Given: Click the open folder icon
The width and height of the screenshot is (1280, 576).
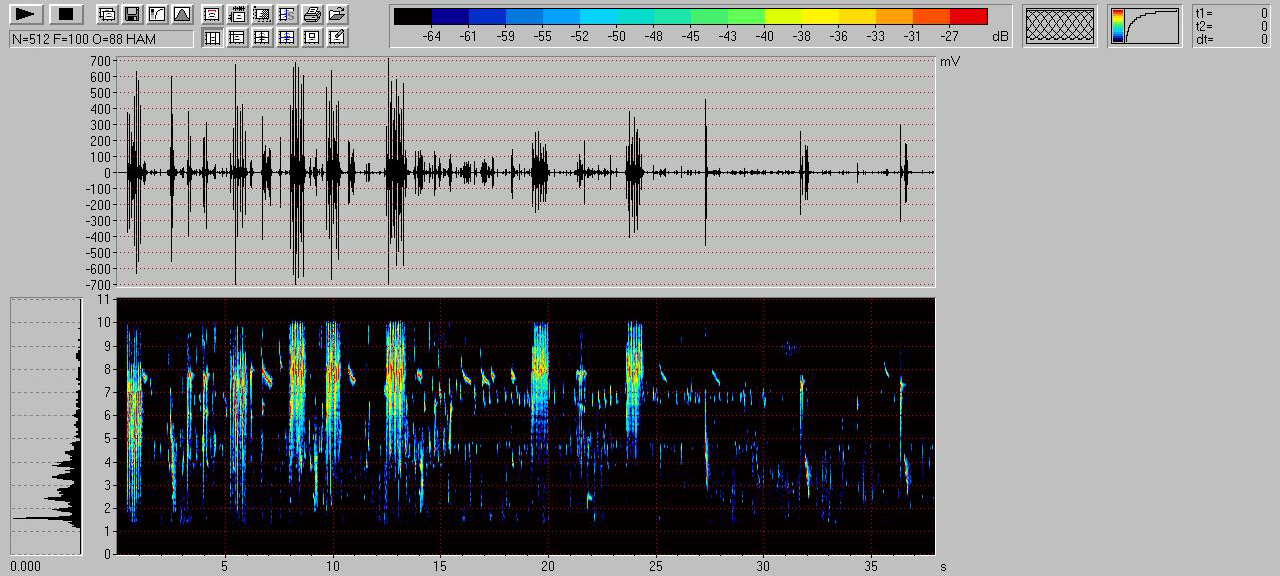Looking at the screenshot, I should coord(337,14).
